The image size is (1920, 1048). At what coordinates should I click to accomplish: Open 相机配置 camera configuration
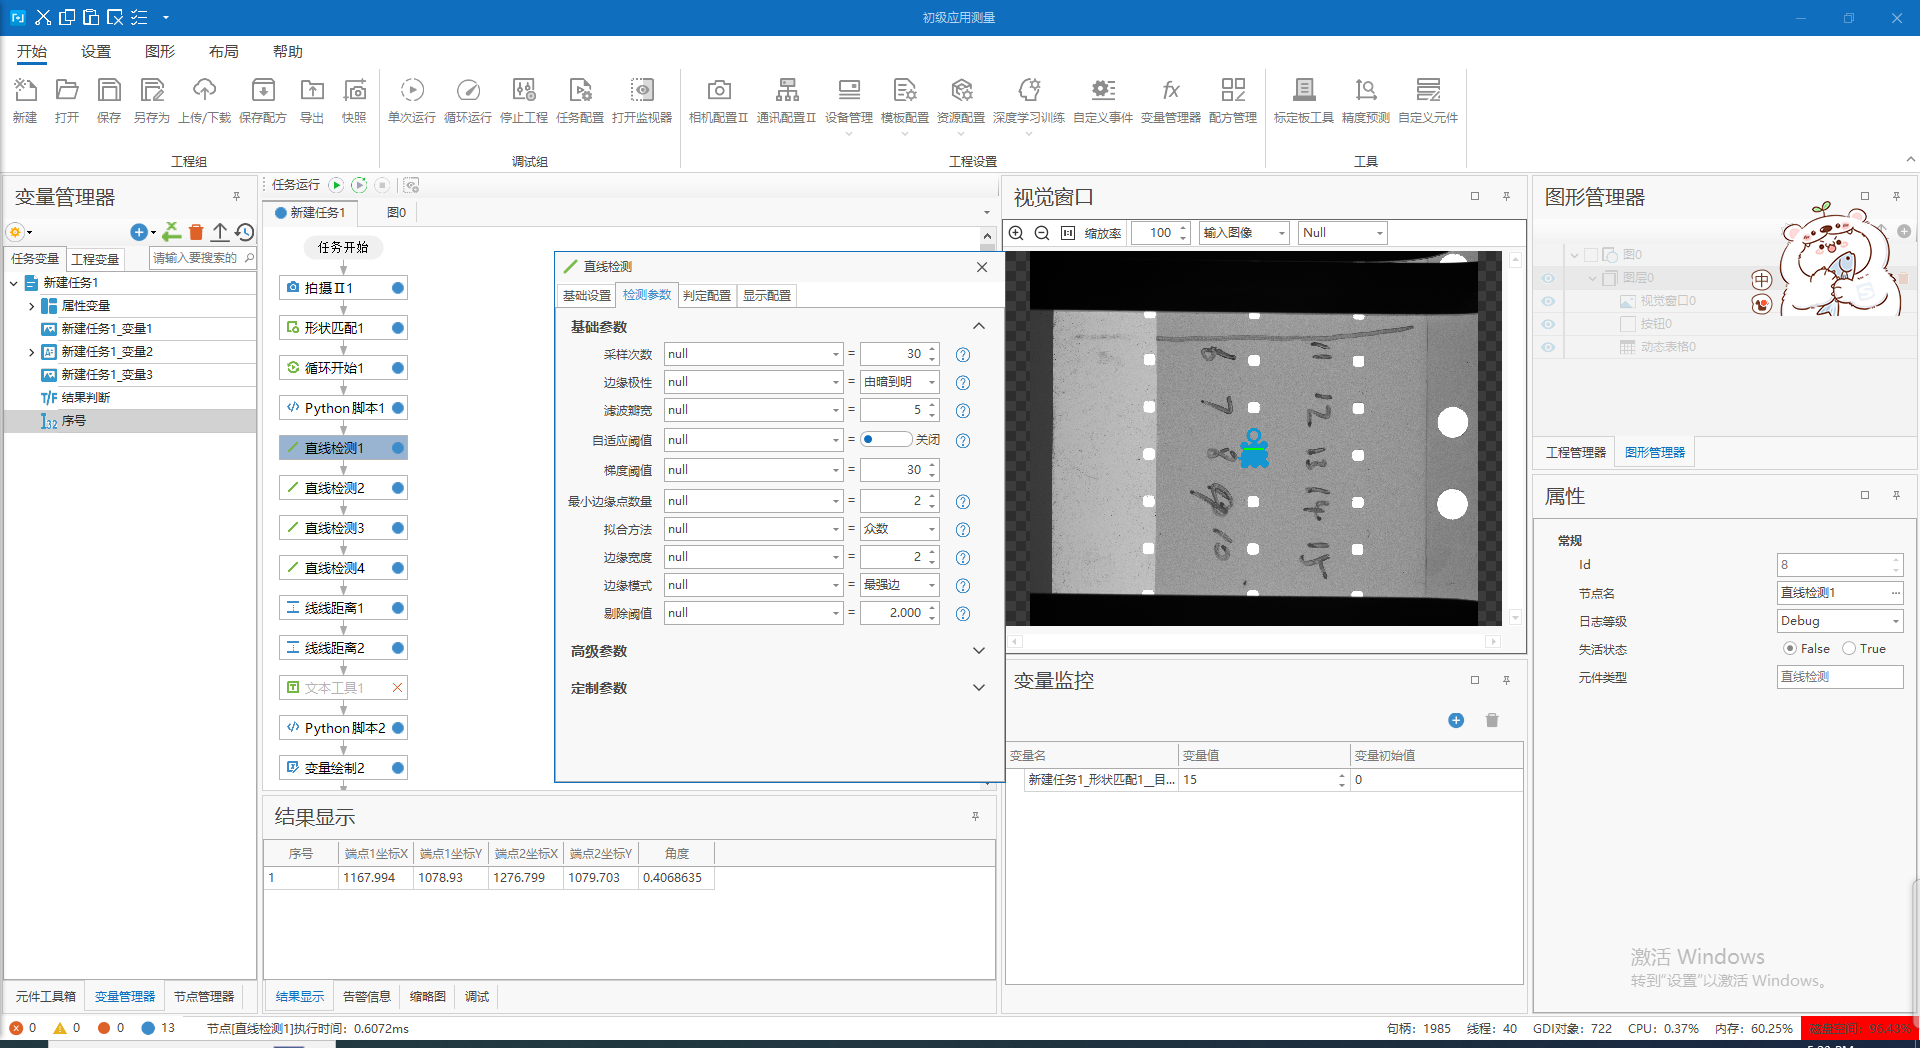click(x=718, y=100)
